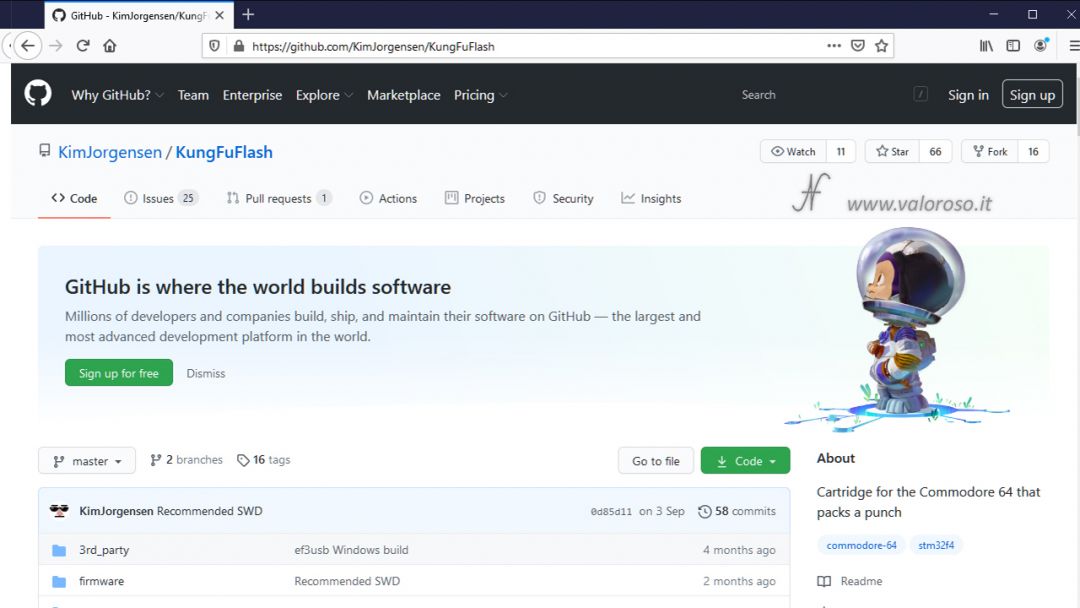The image size is (1080, 608).
Task: Open the Enterprise page
Action: pos(252,95)
